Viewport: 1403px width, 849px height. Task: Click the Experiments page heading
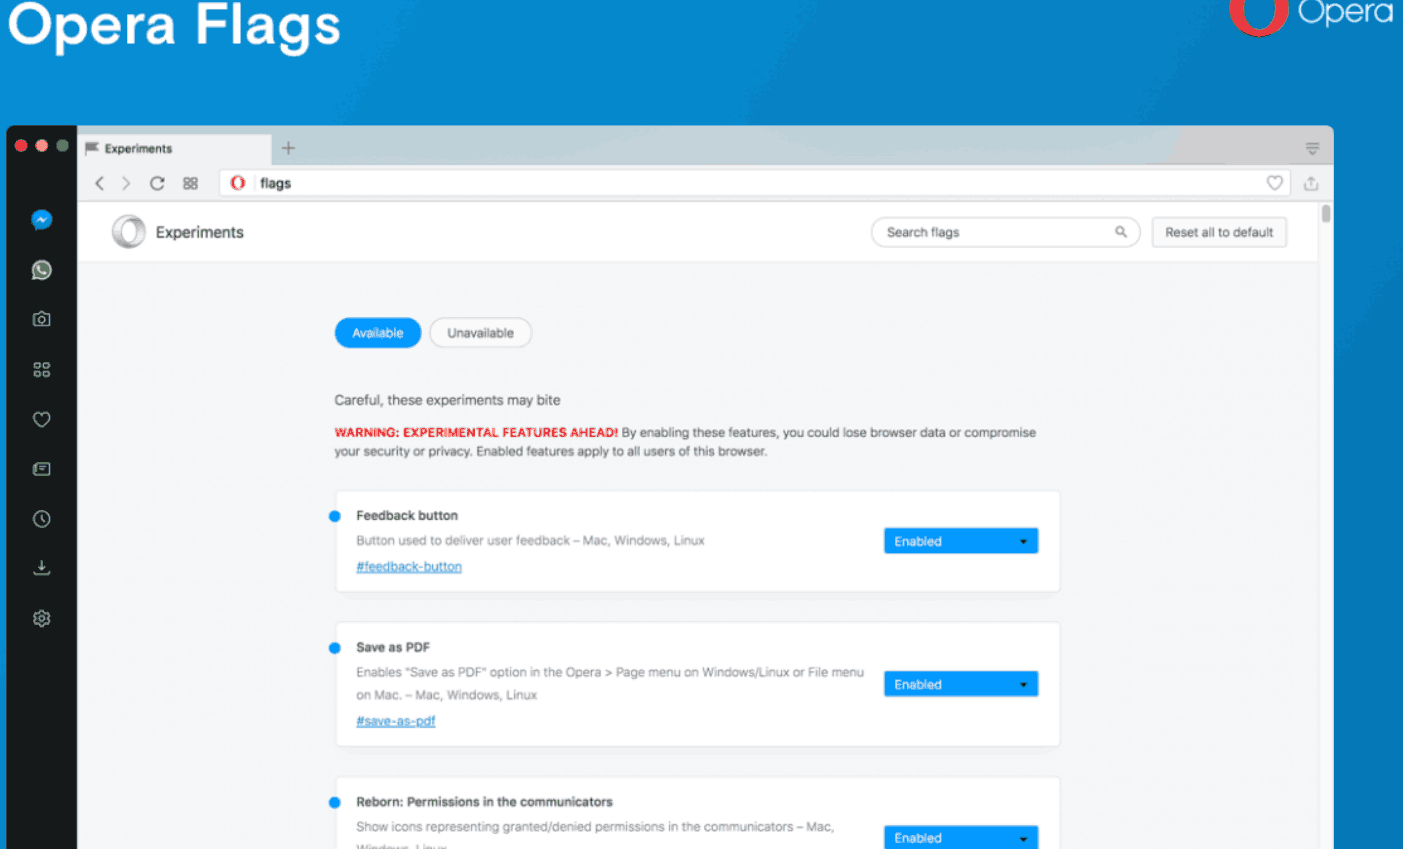[x=199, y=232]
